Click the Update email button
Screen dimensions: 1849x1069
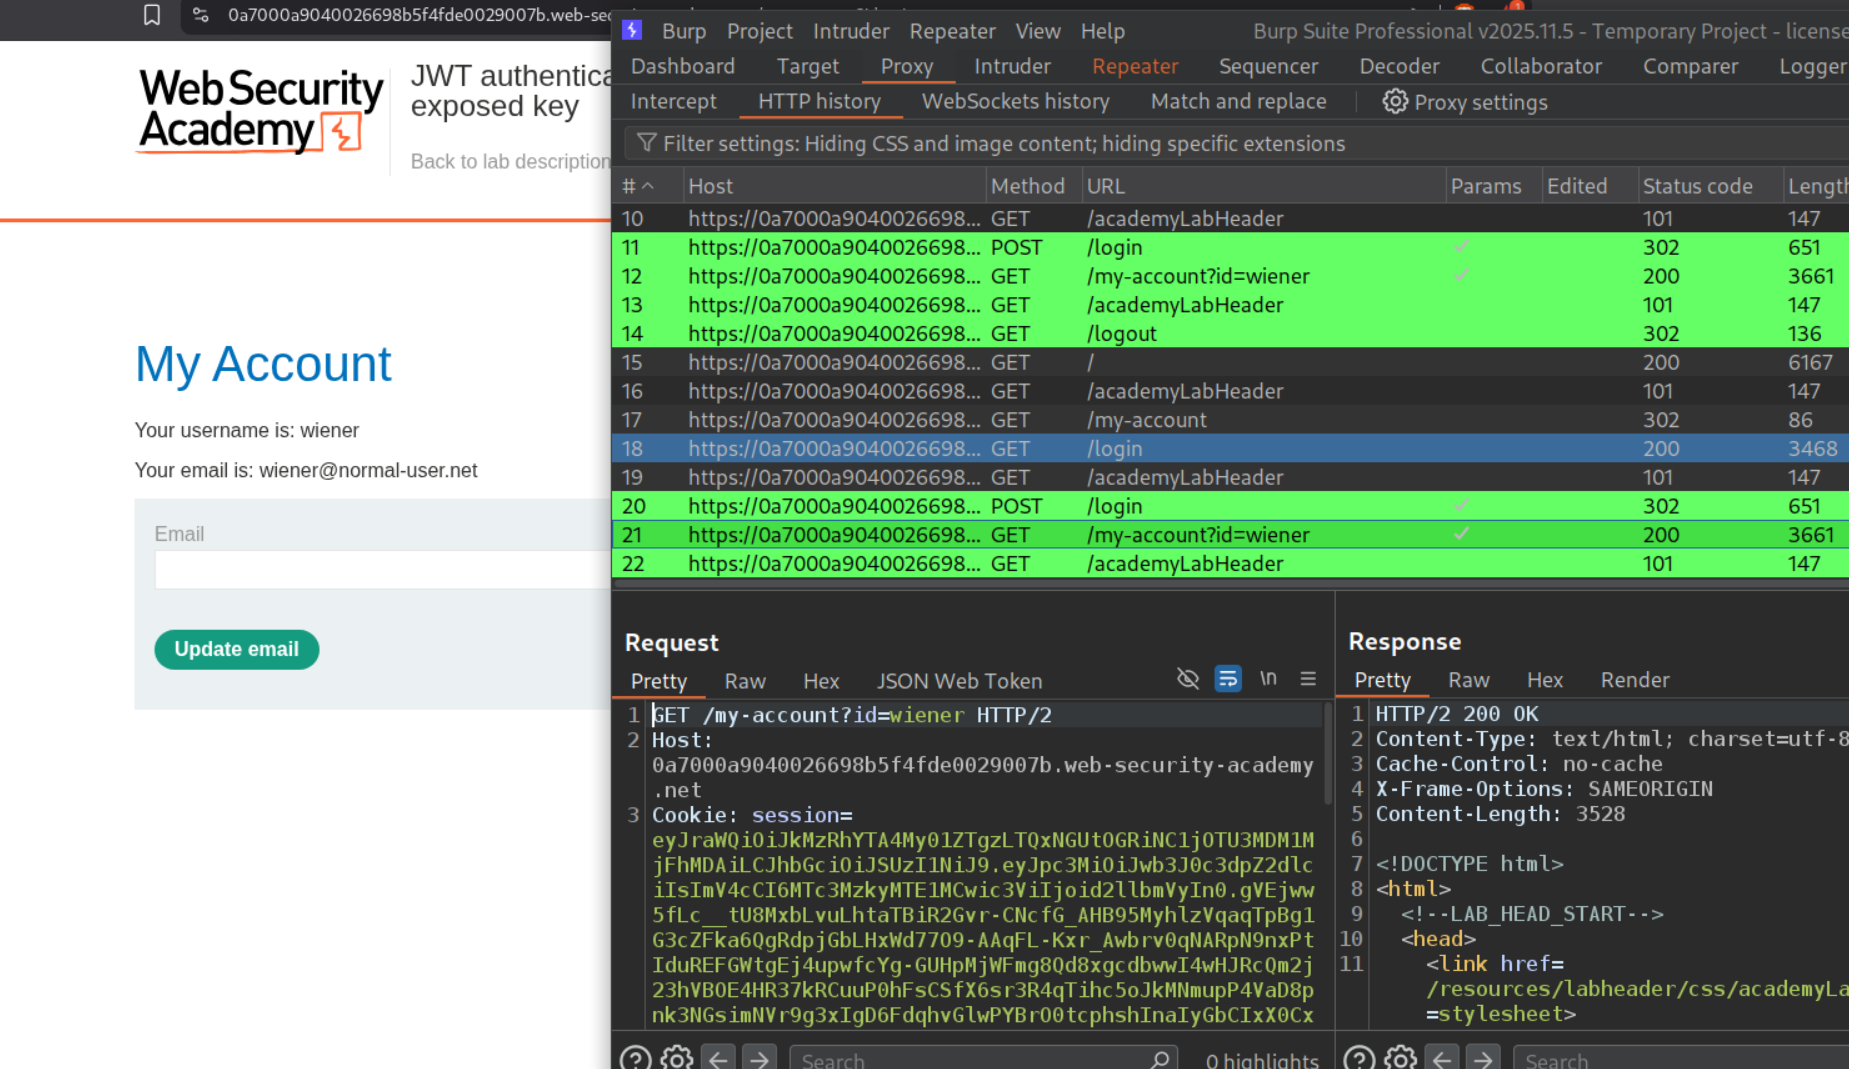pos(236,649)
